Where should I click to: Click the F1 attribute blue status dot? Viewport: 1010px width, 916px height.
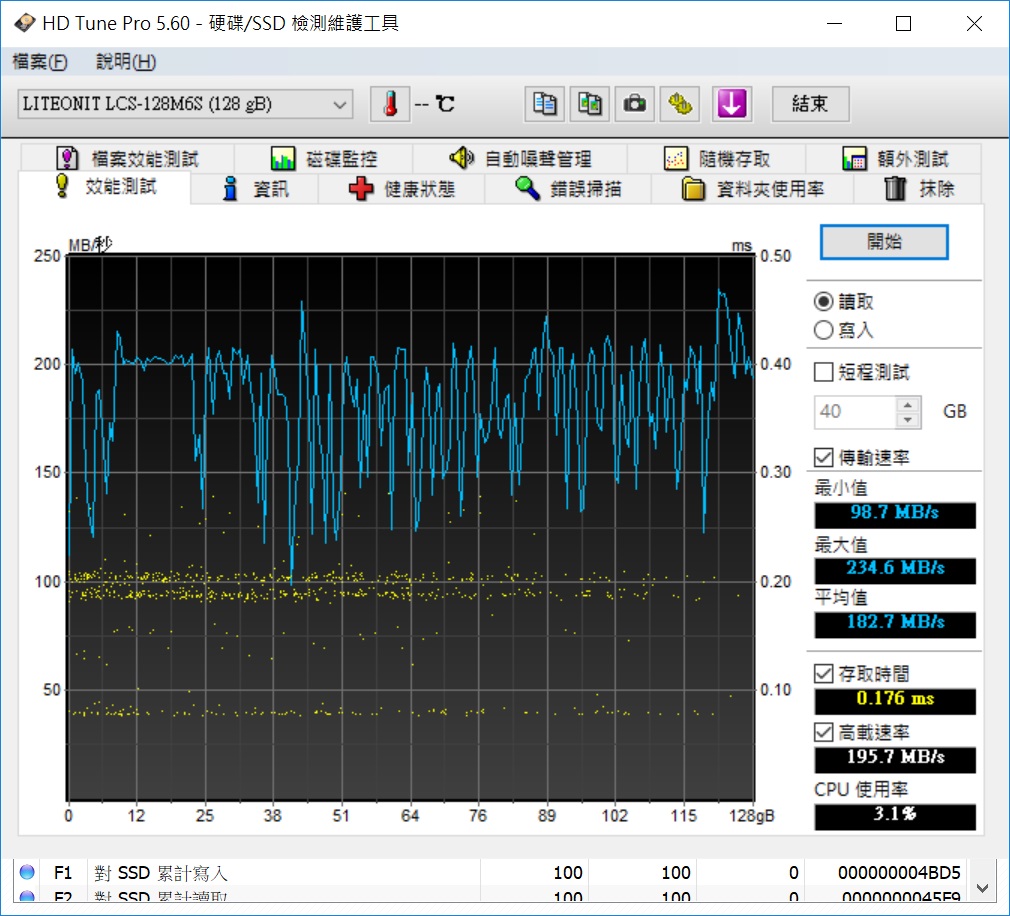coord(27,872)
